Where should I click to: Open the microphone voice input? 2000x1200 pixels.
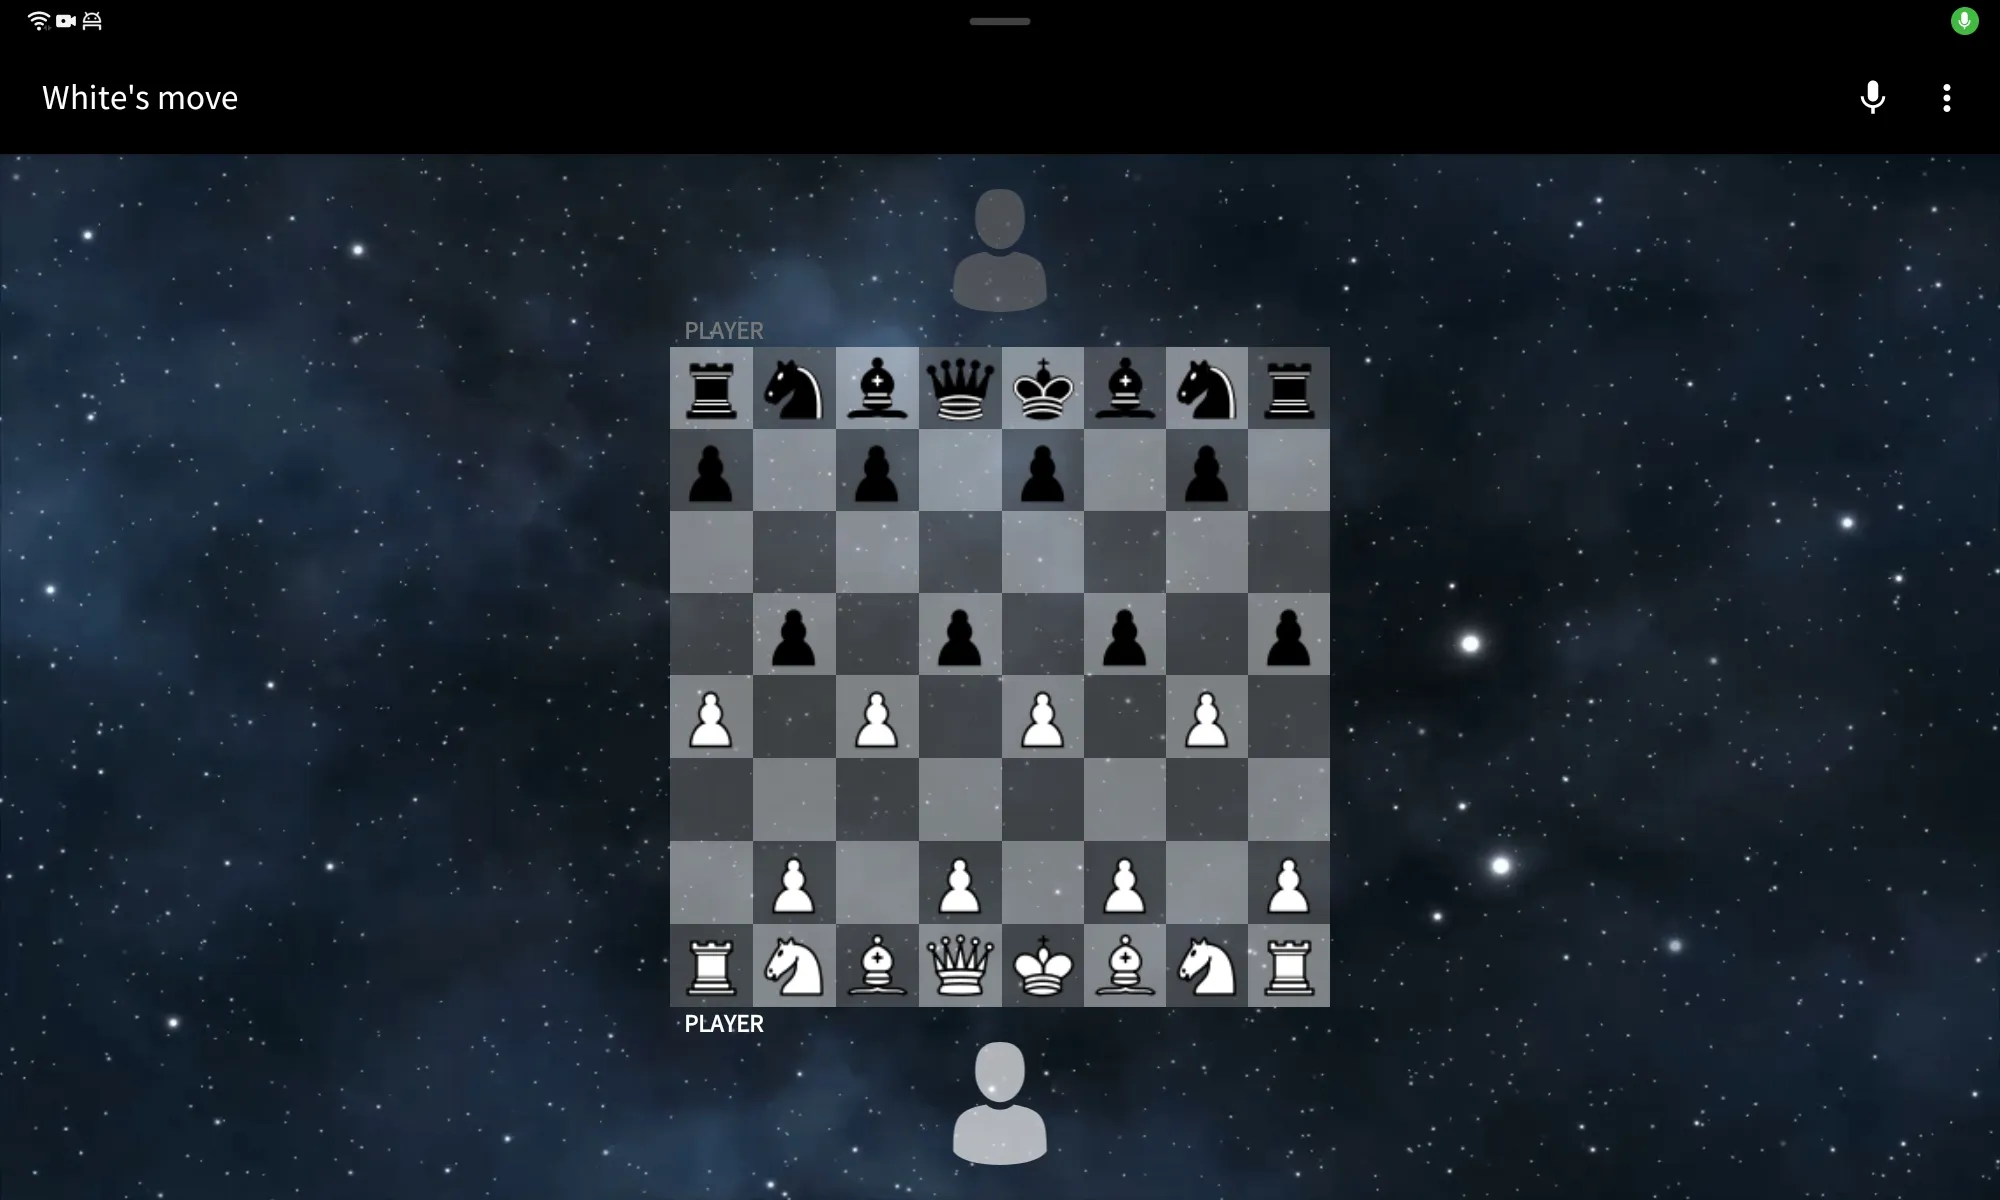click(1873, 96)
